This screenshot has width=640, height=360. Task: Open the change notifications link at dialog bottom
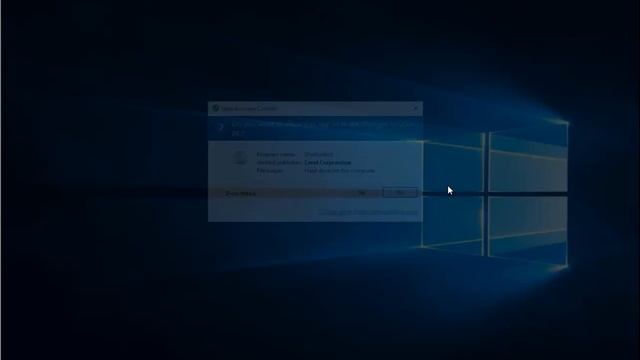(368, 212)
